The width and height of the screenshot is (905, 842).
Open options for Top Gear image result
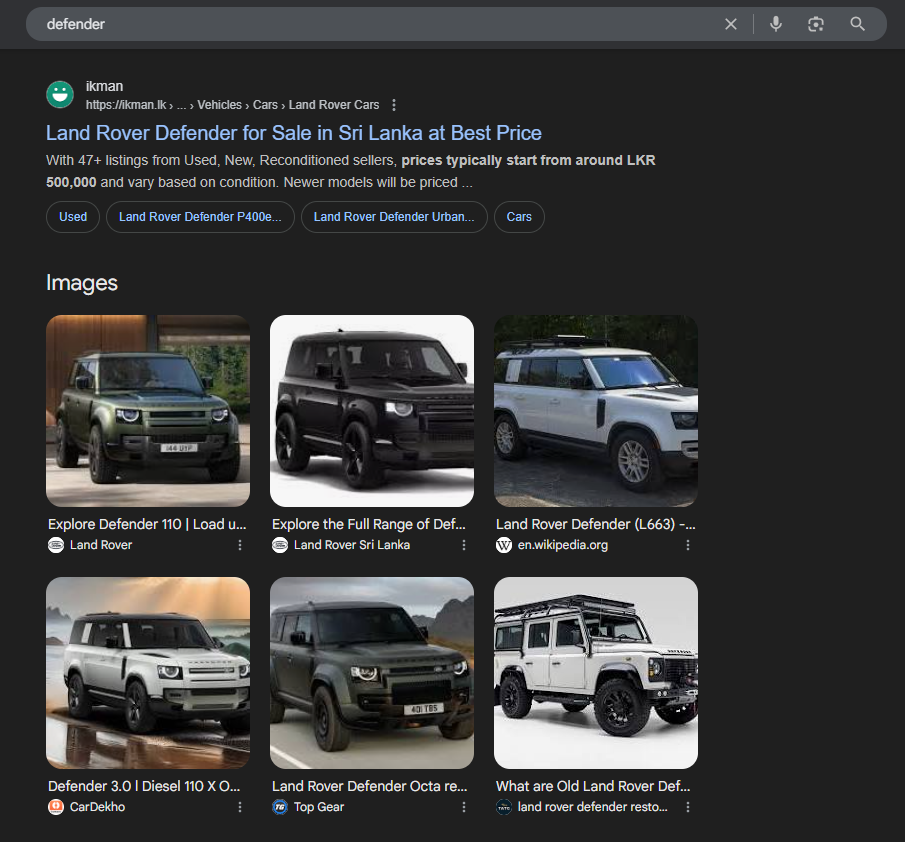point(463,807)
